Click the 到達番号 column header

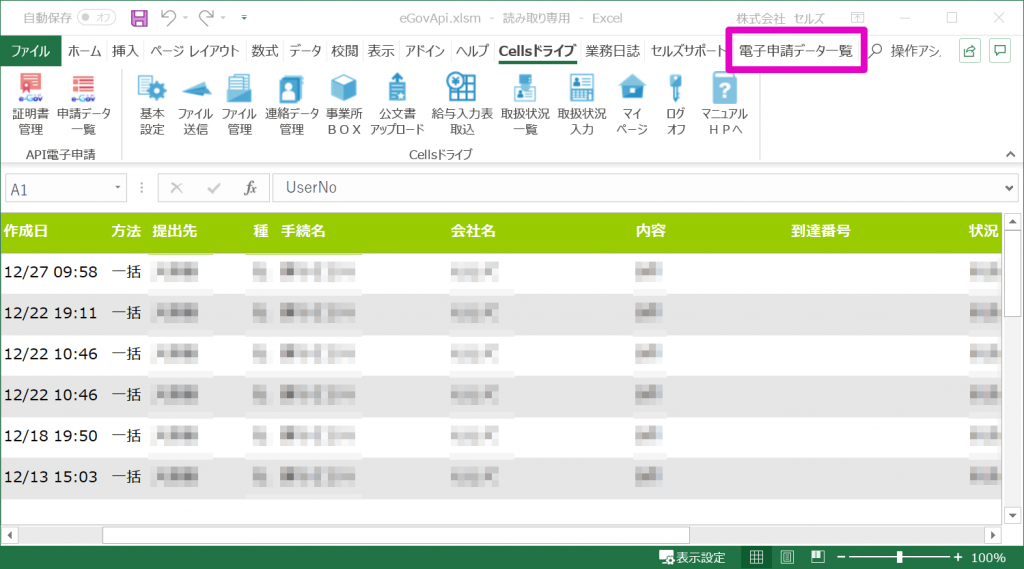pyautogui.click(x=820, y=231)
